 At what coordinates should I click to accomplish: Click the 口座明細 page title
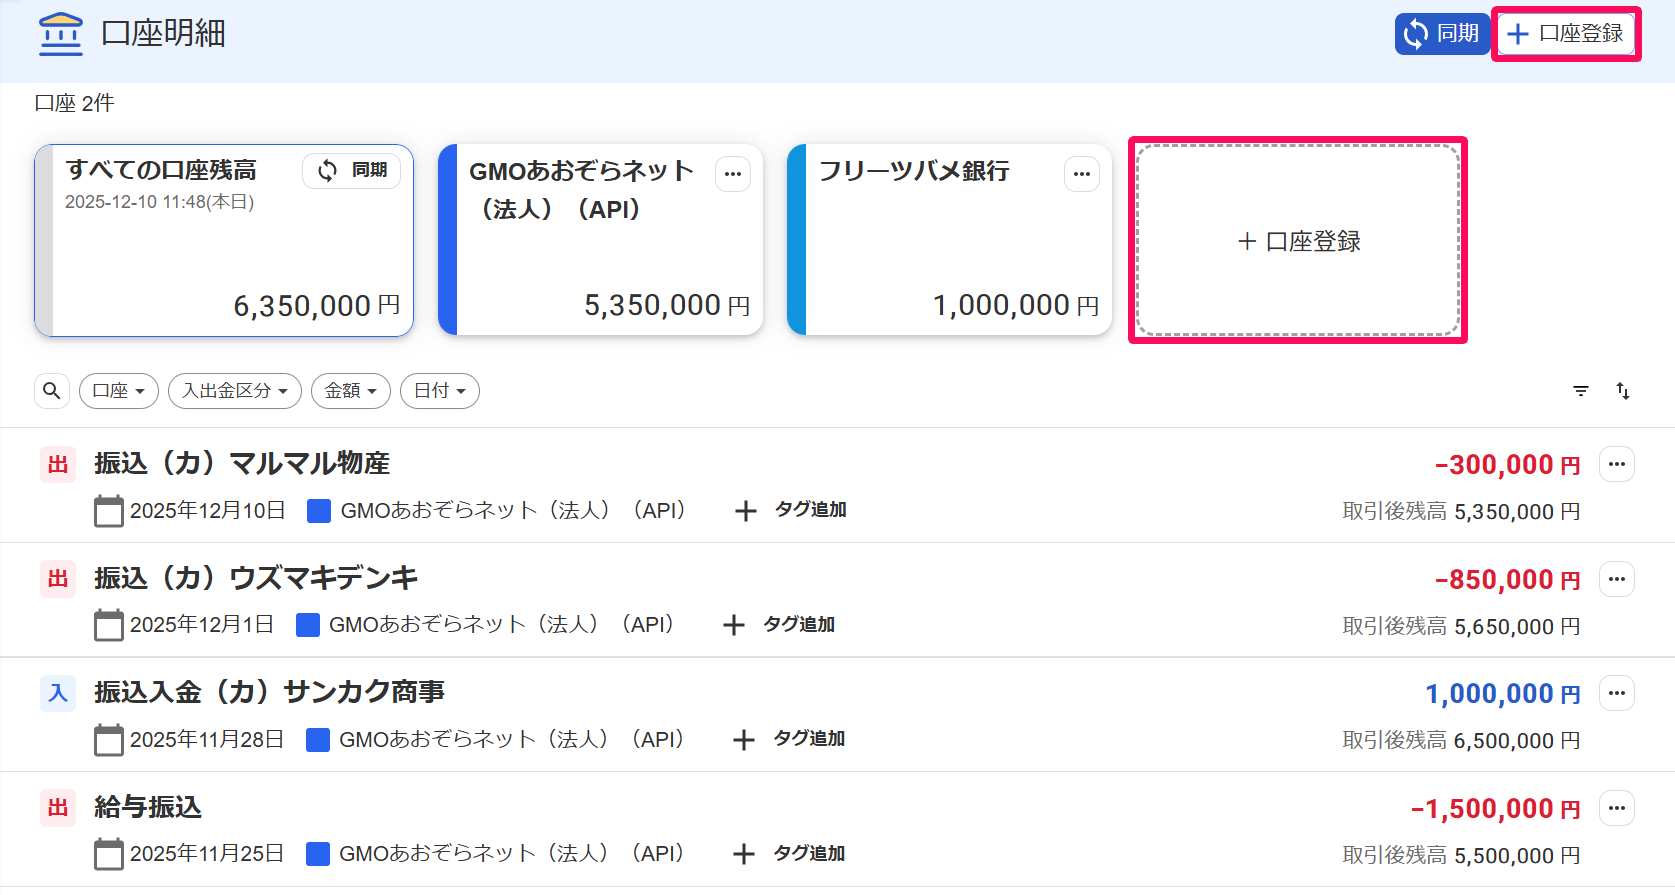click(x=163, y=33)
